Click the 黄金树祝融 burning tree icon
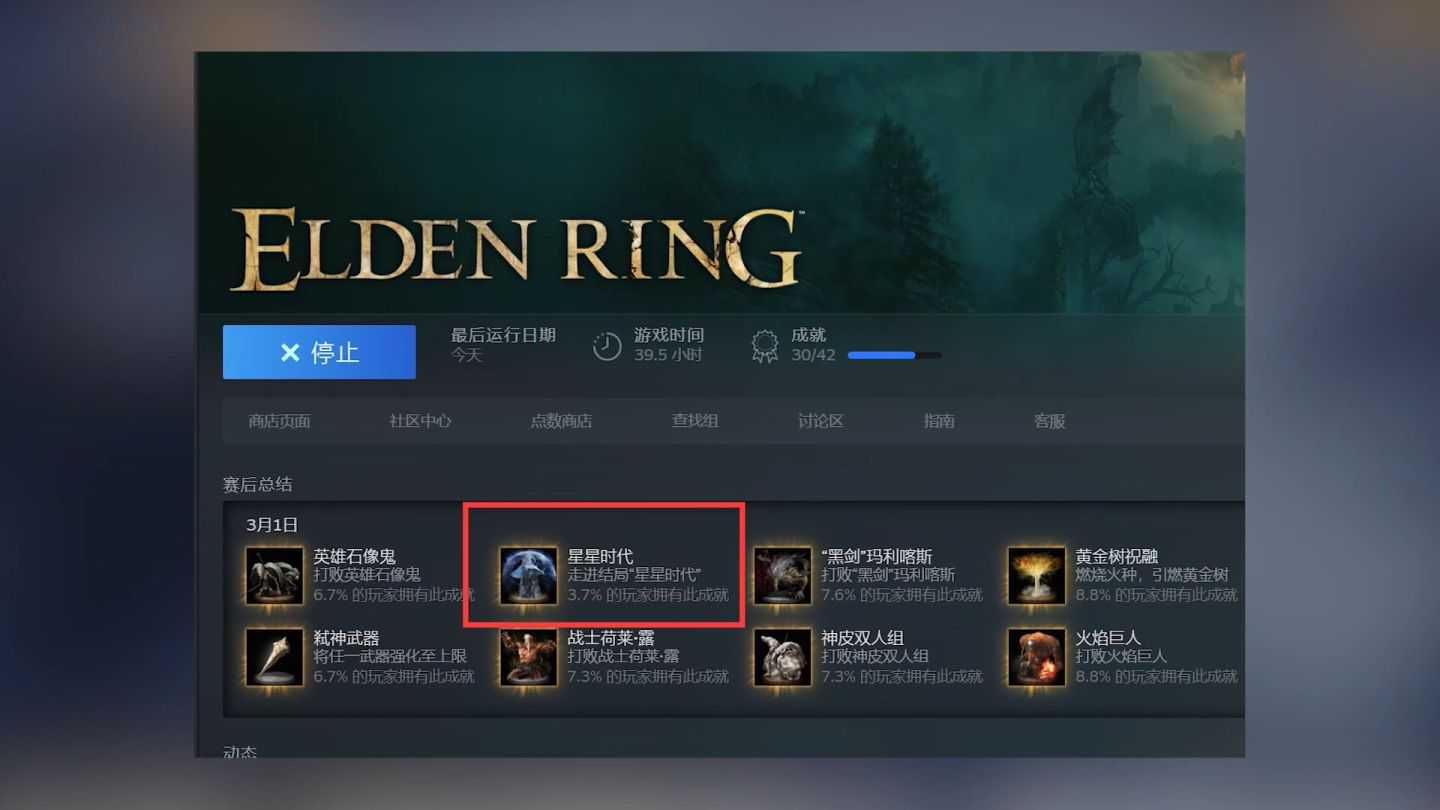Screen dimensions: 1440x810 pyautogui.click(x=1036, y=576)
